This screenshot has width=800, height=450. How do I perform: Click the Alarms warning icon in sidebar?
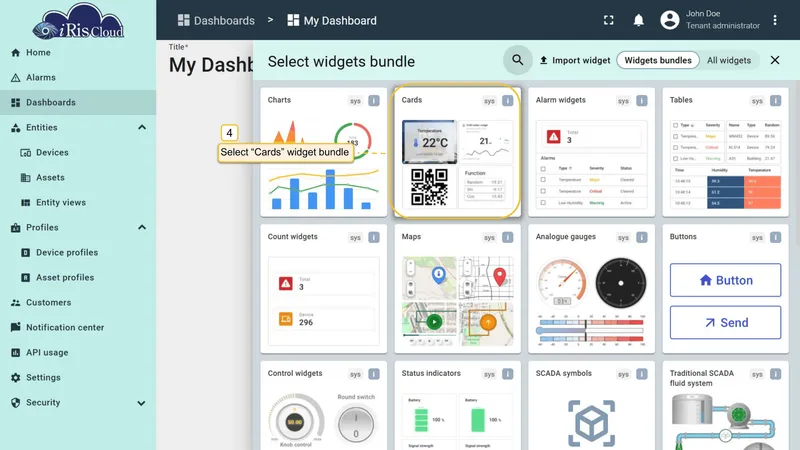pos(15,78)
